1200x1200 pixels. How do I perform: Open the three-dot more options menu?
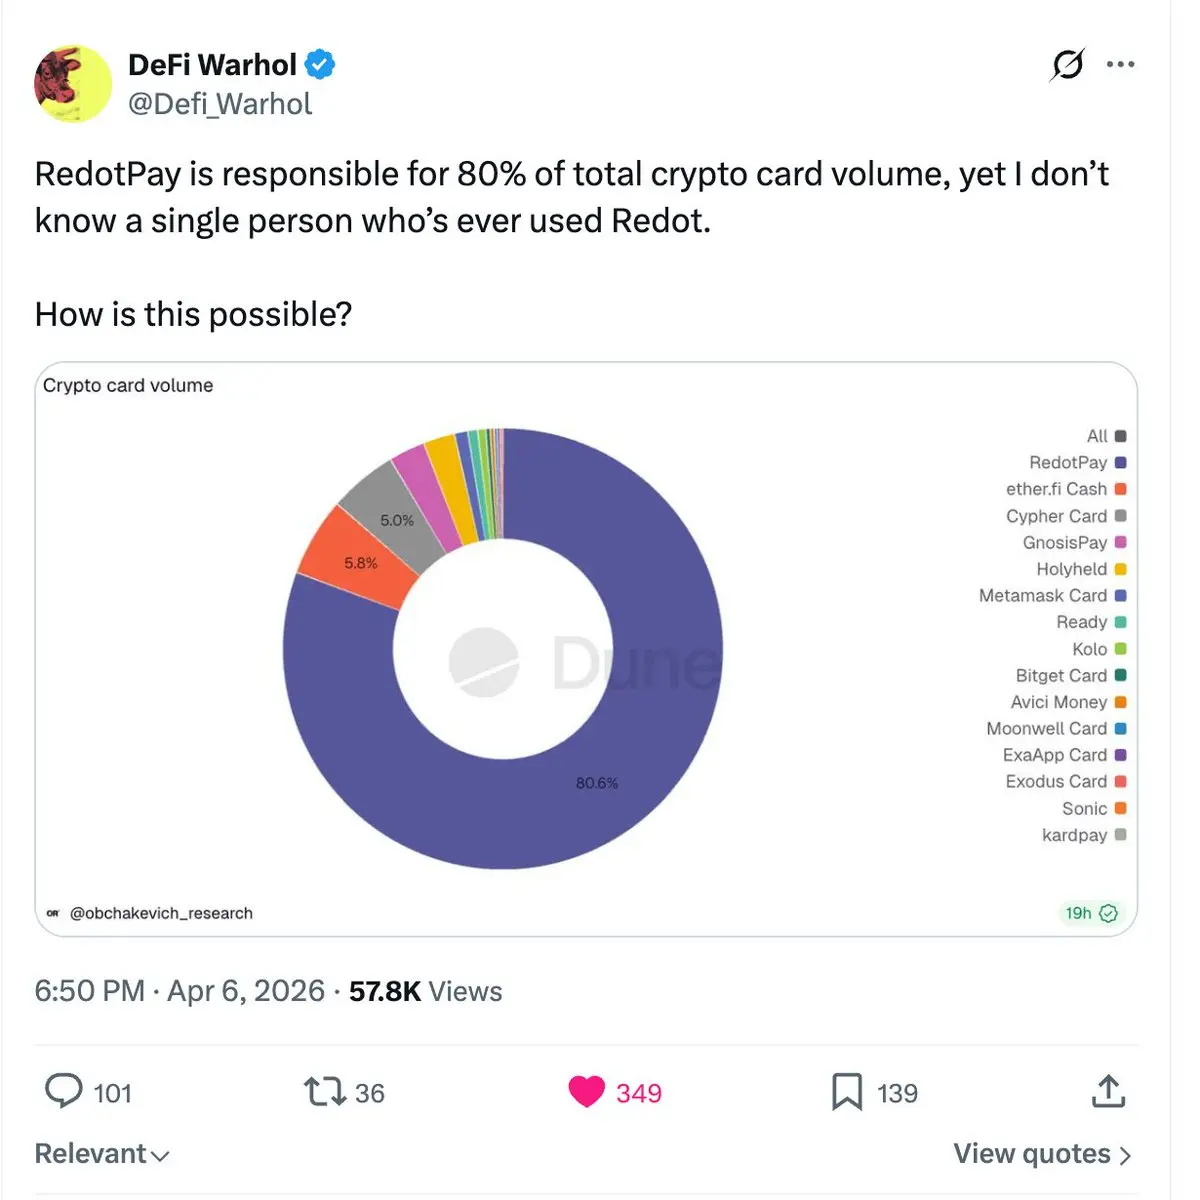[x=1120, y=64]
